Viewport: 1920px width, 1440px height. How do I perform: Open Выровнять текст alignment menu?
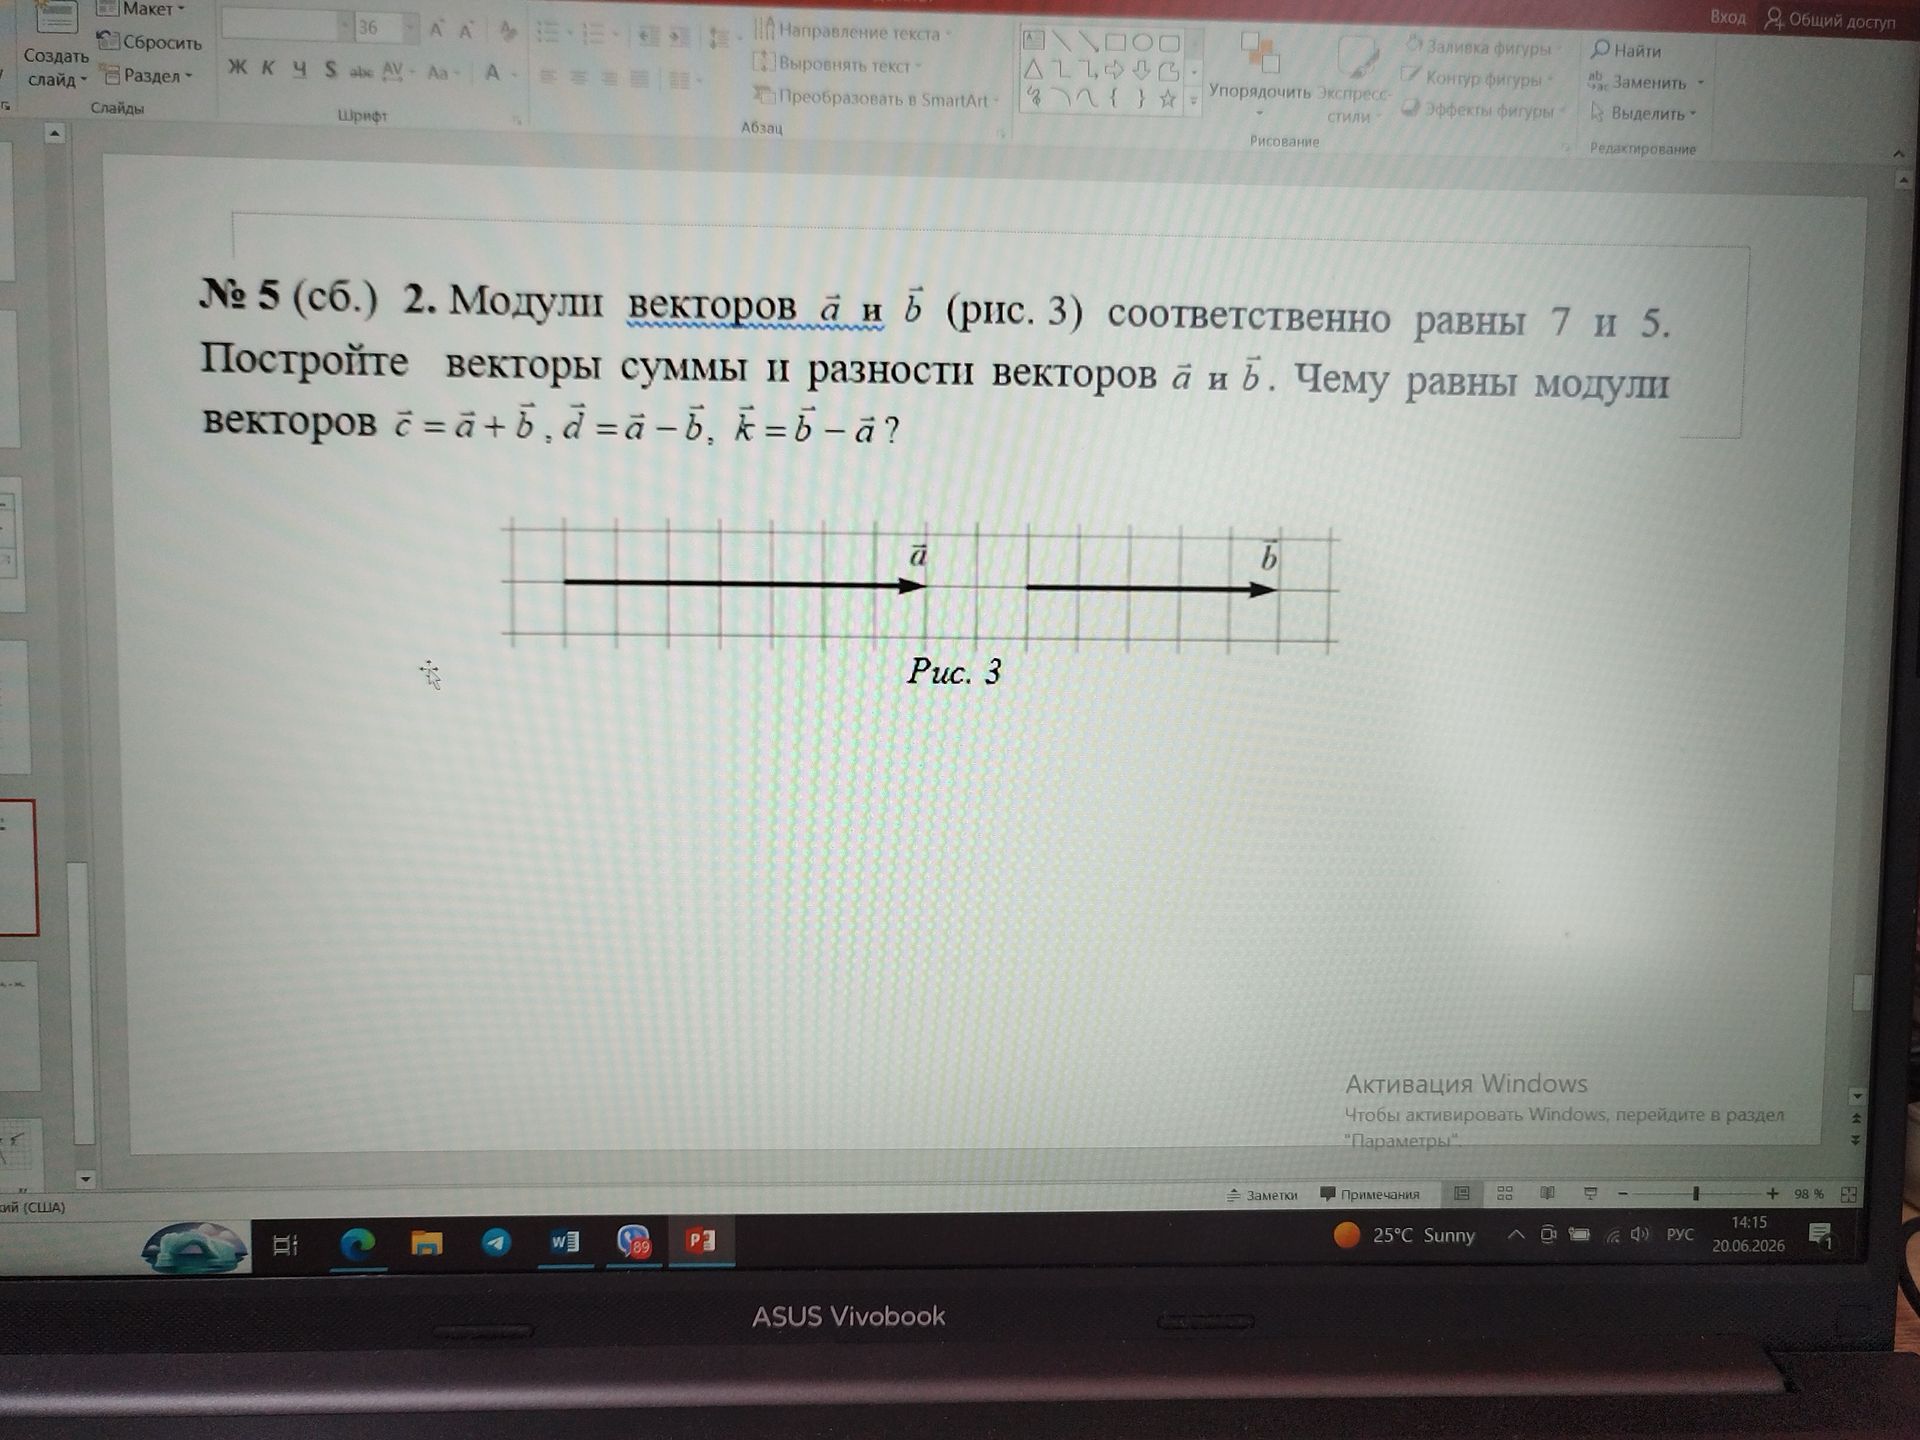[838, 64]
